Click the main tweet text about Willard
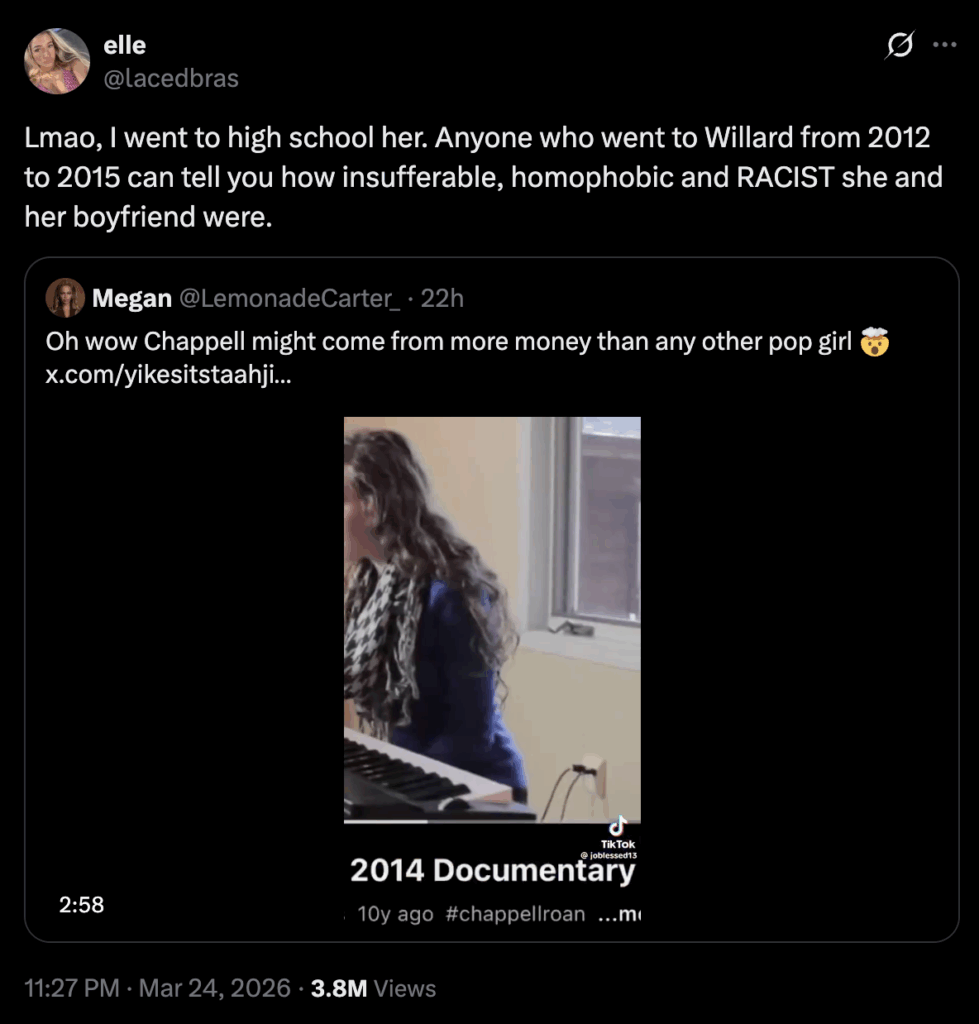The image size is (979, 1024). click(x=484, y=177)
